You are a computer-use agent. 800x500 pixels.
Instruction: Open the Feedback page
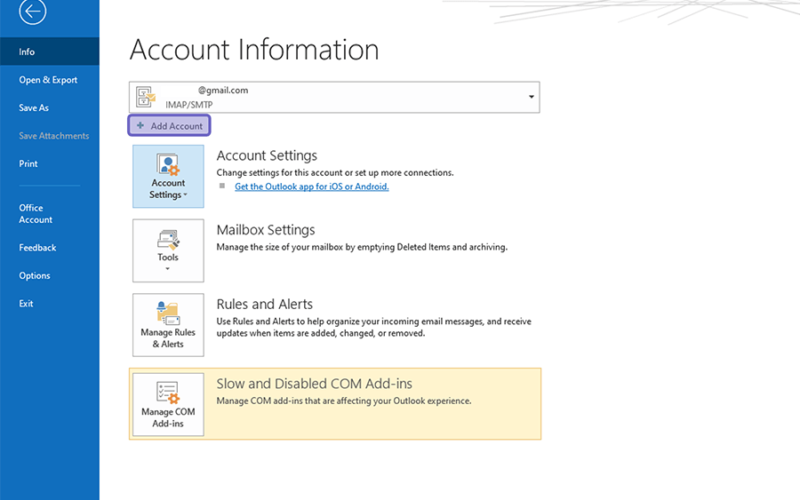[49, 247]
